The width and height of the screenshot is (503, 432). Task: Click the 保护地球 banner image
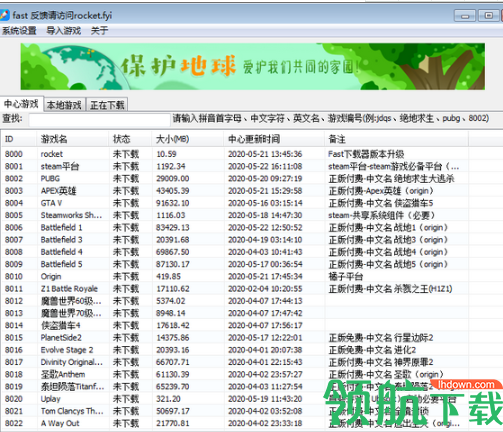point(253,66)
